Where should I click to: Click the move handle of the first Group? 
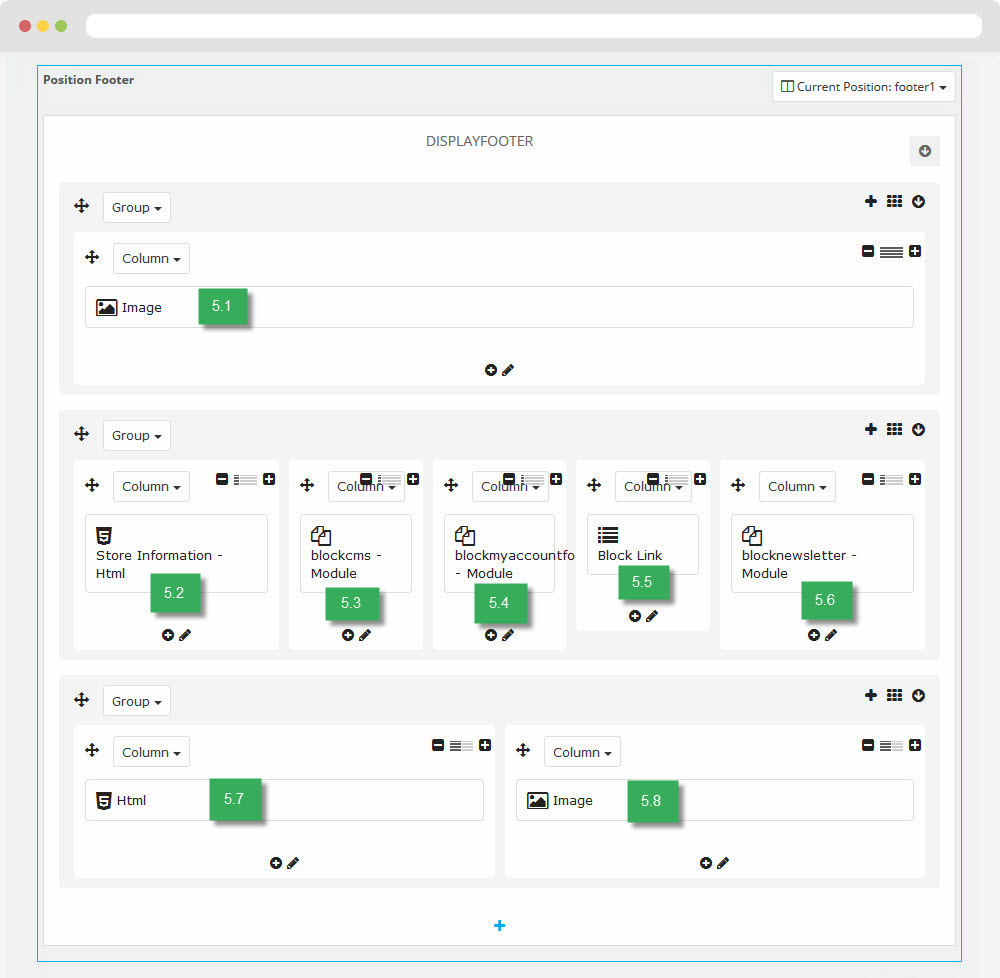tap(82, 206)
